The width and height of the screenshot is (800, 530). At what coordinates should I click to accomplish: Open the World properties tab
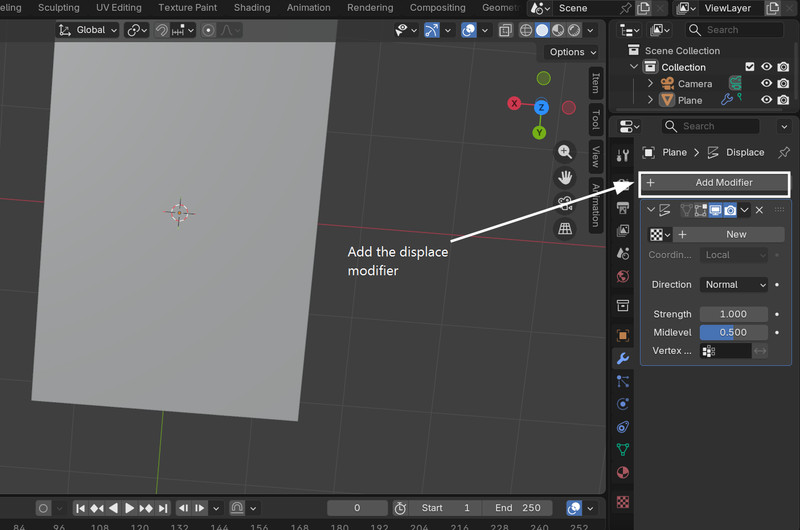[x=622, y=276]
